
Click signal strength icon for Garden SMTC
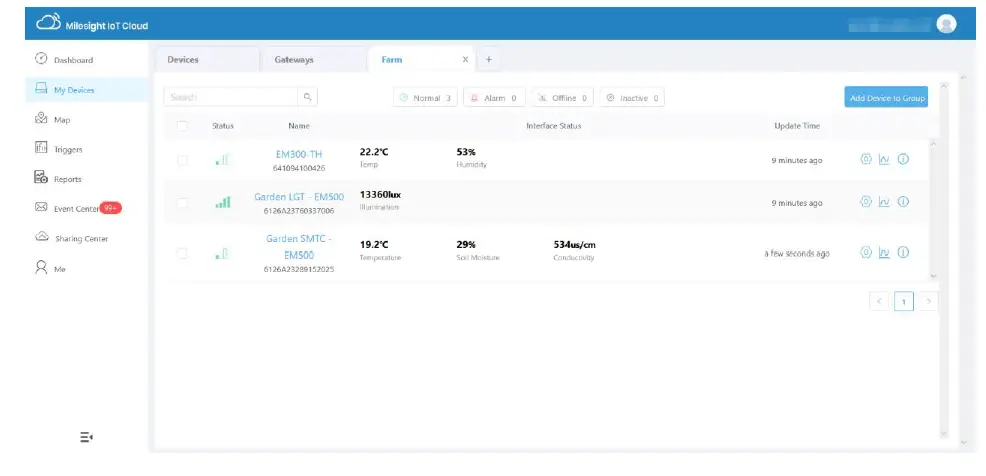coord(222,253)
